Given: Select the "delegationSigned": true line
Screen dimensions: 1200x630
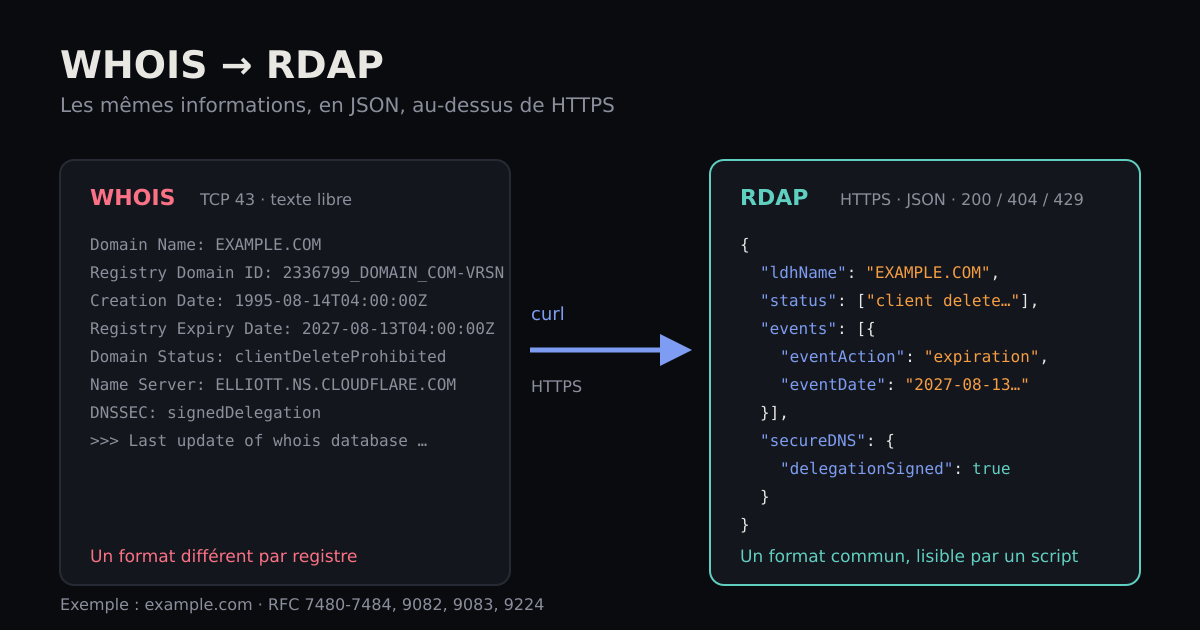Looking at the screenshot, I should click(x=895, y=469).
